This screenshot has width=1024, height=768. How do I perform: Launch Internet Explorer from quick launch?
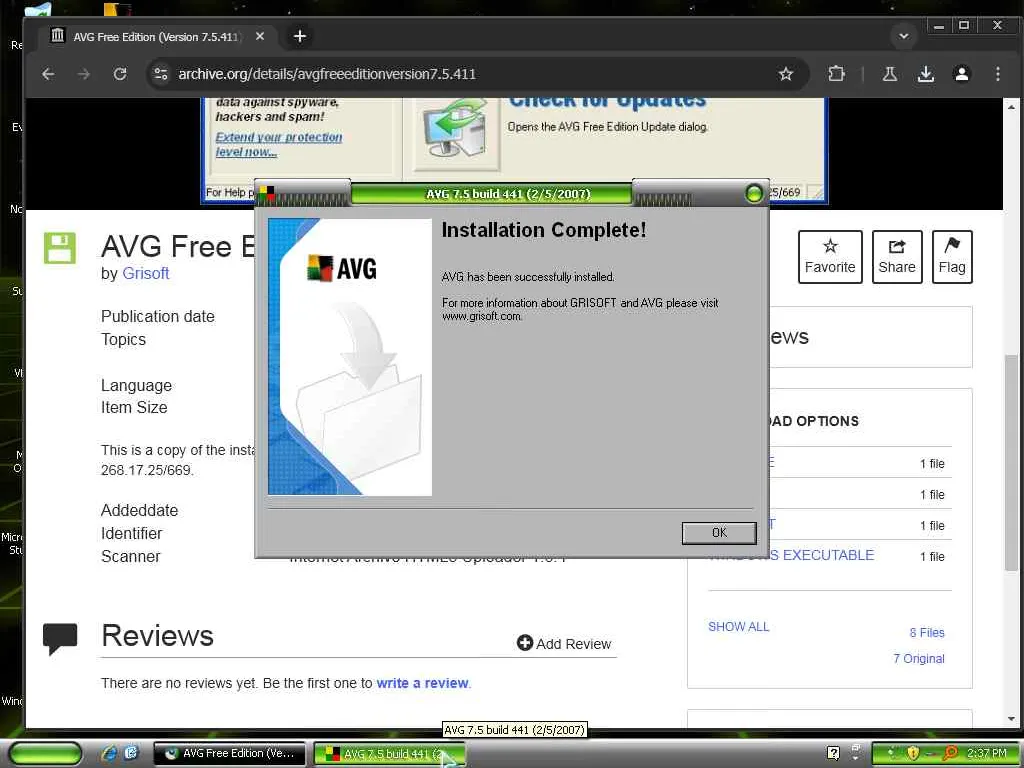point(110,753)
